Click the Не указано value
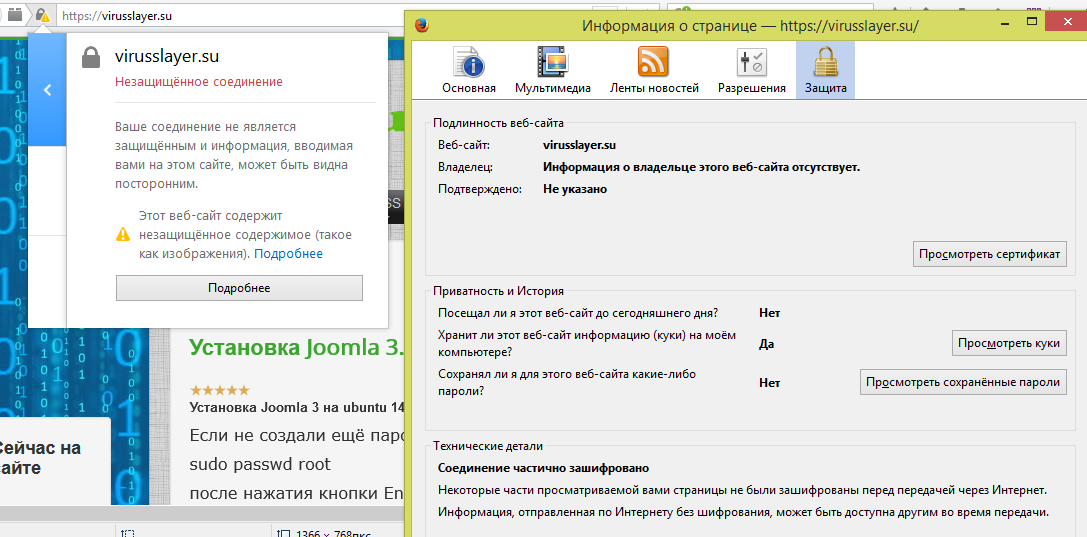 (575, 188)
